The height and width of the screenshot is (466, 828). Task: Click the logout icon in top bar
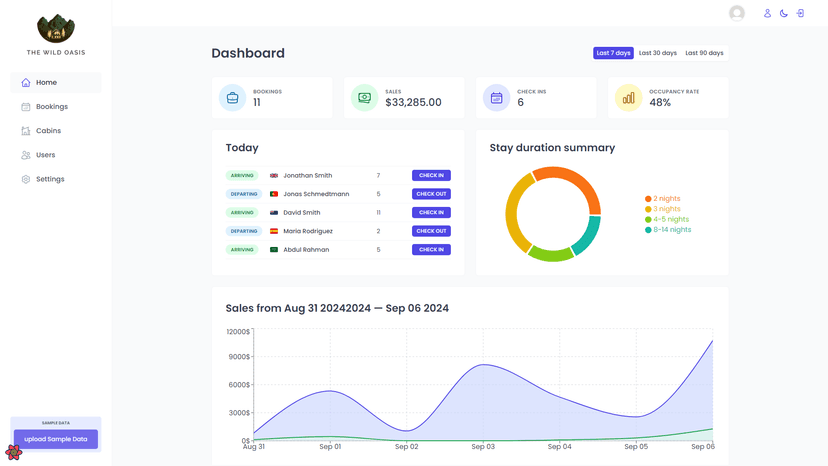(x=800, y=14)
